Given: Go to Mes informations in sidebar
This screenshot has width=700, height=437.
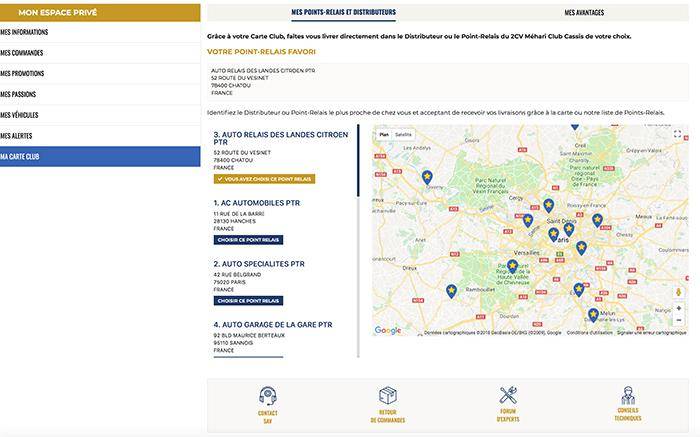Looking at the screenshot, I should [x=100, y=32].
